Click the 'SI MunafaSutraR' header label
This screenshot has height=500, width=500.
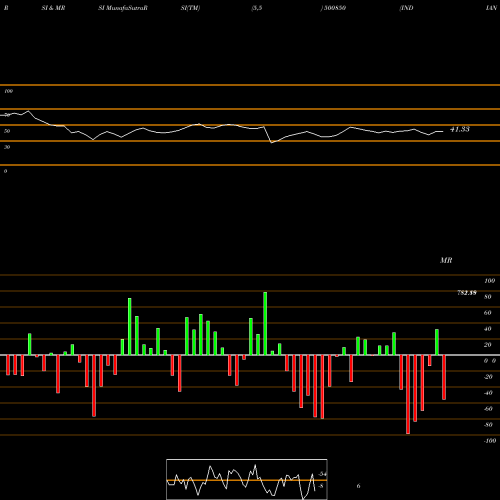point(123,8)
